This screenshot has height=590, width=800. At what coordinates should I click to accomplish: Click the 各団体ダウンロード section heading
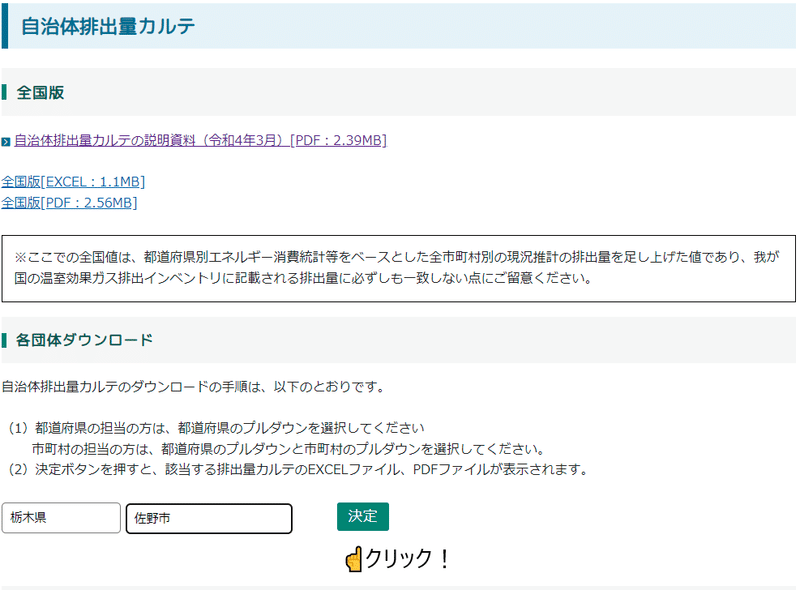[x=84, y=340]
